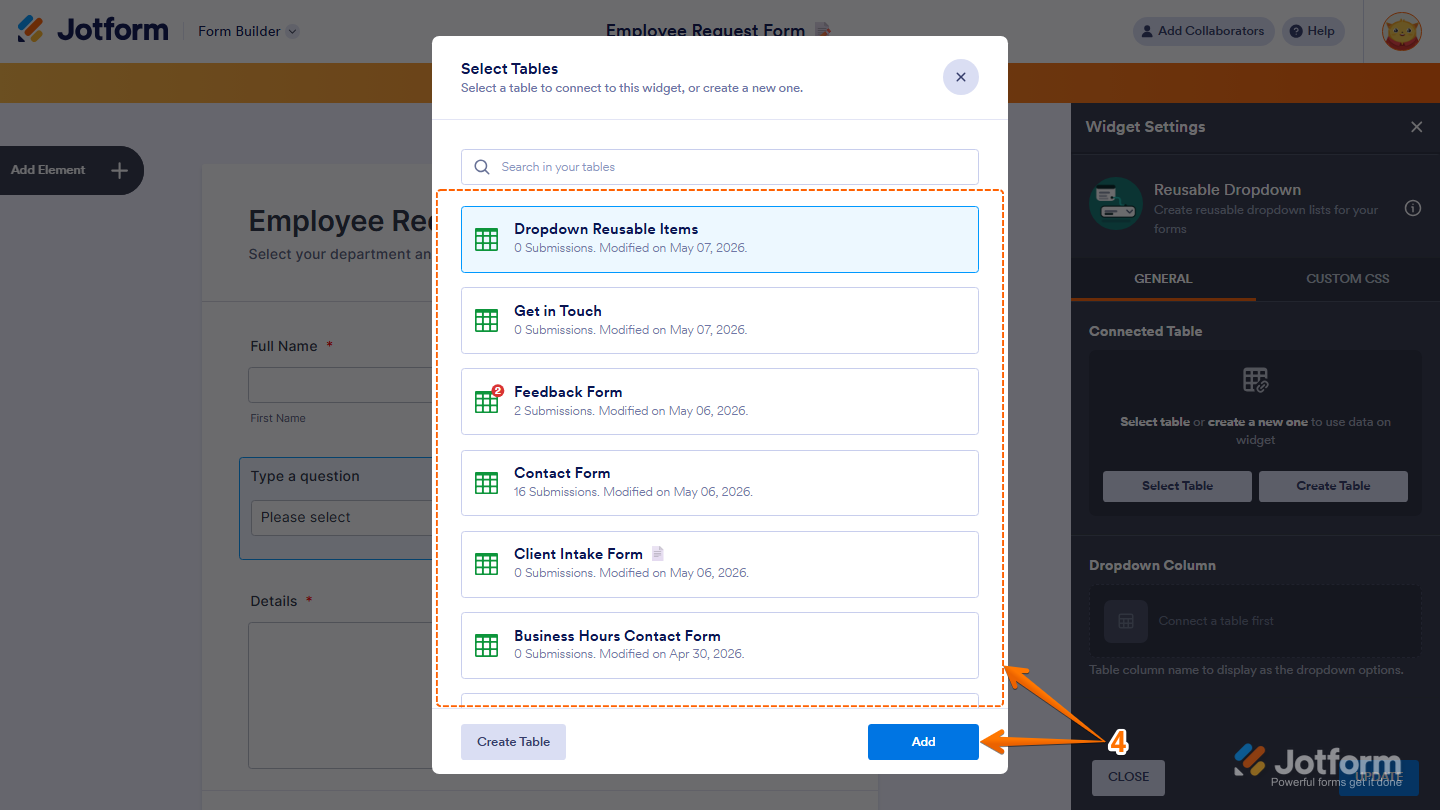Screen dimensions: 1440x810
Task: Click the Dropdown Reusable Items spreadsheet icon
Action: 486,239
